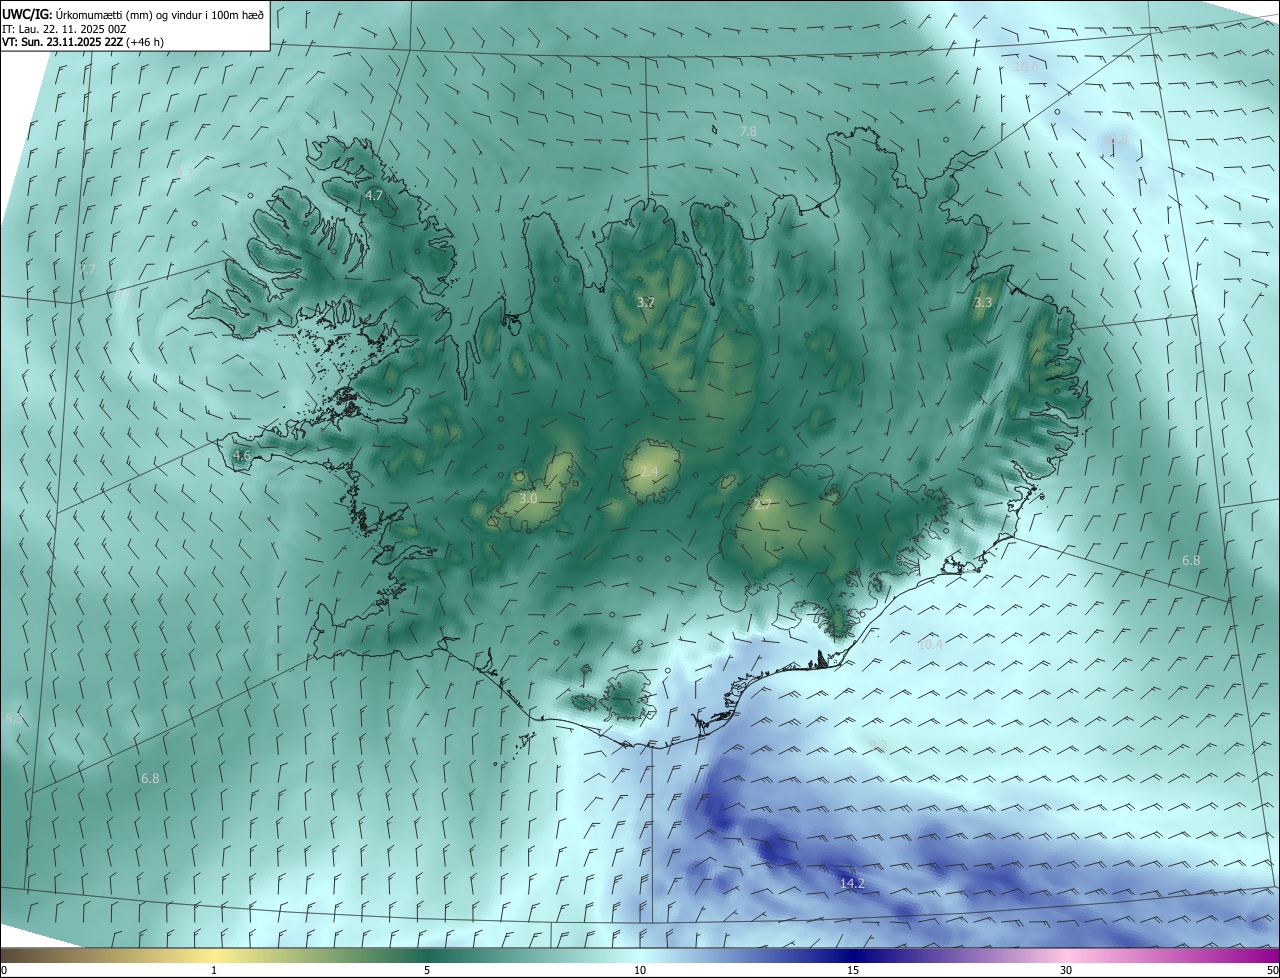Click the 3.7 value in north Iceland
1280x978 pixels.
(646, 302)
